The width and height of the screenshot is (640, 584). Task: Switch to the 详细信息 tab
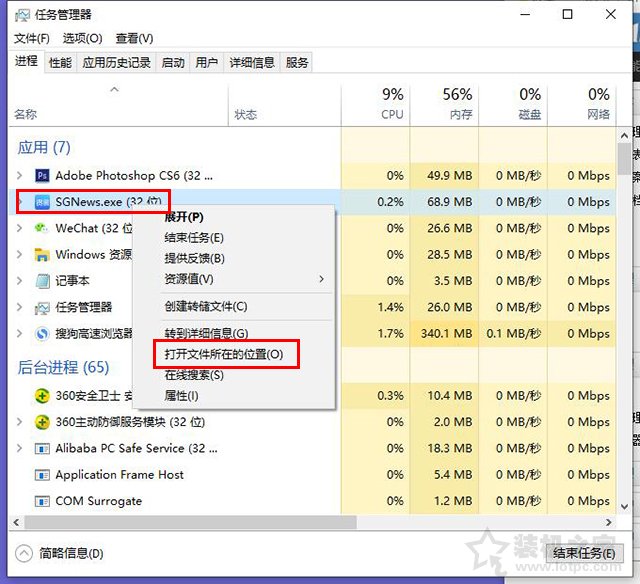tap(252, 62)
